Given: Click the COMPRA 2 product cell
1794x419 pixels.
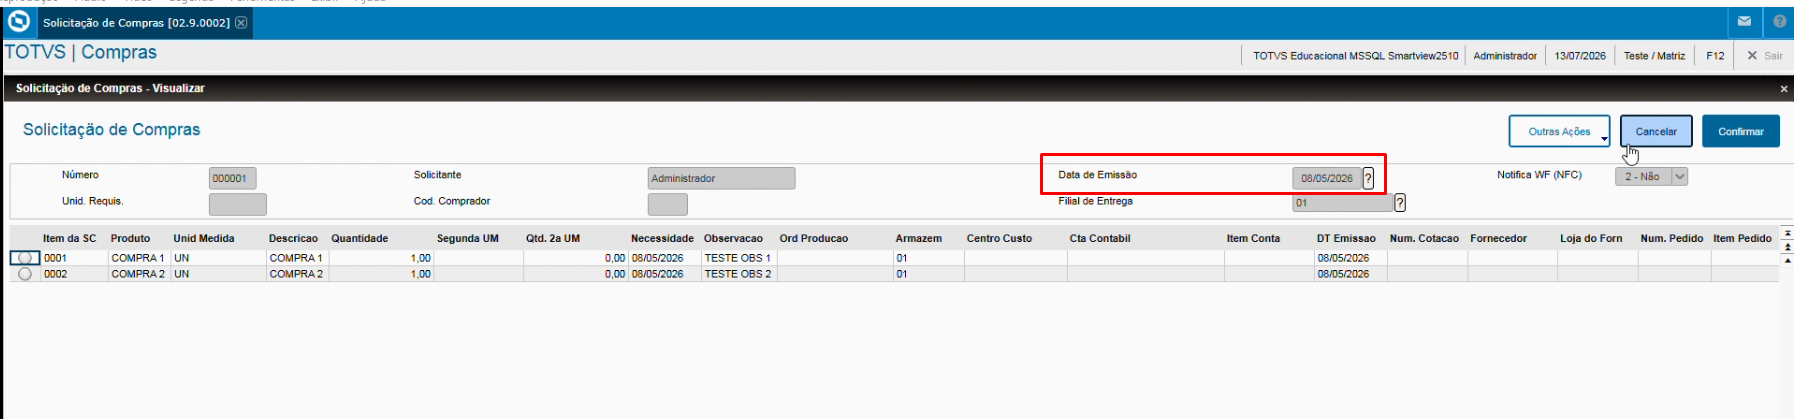Looking at the screenshot, I should [x=138, y=274].
